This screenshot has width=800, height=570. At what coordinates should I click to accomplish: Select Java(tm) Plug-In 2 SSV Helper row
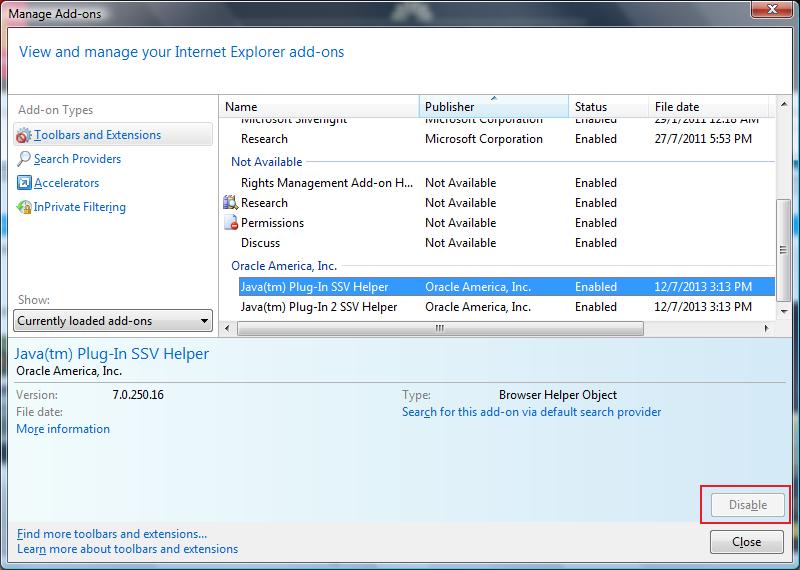[x=507, y=307]
